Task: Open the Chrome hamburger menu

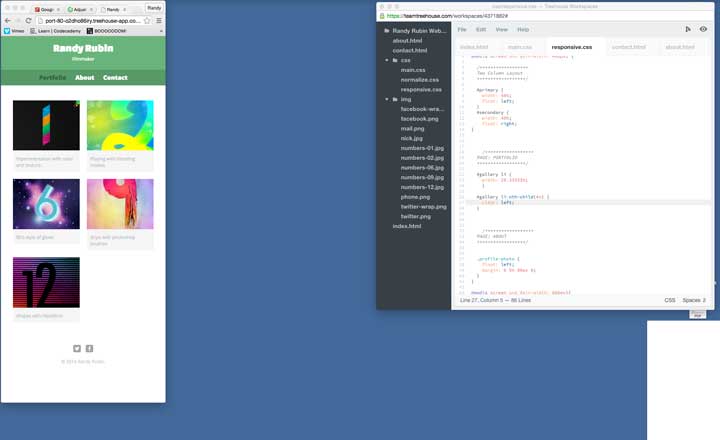Action: click(x=158, y=20)
